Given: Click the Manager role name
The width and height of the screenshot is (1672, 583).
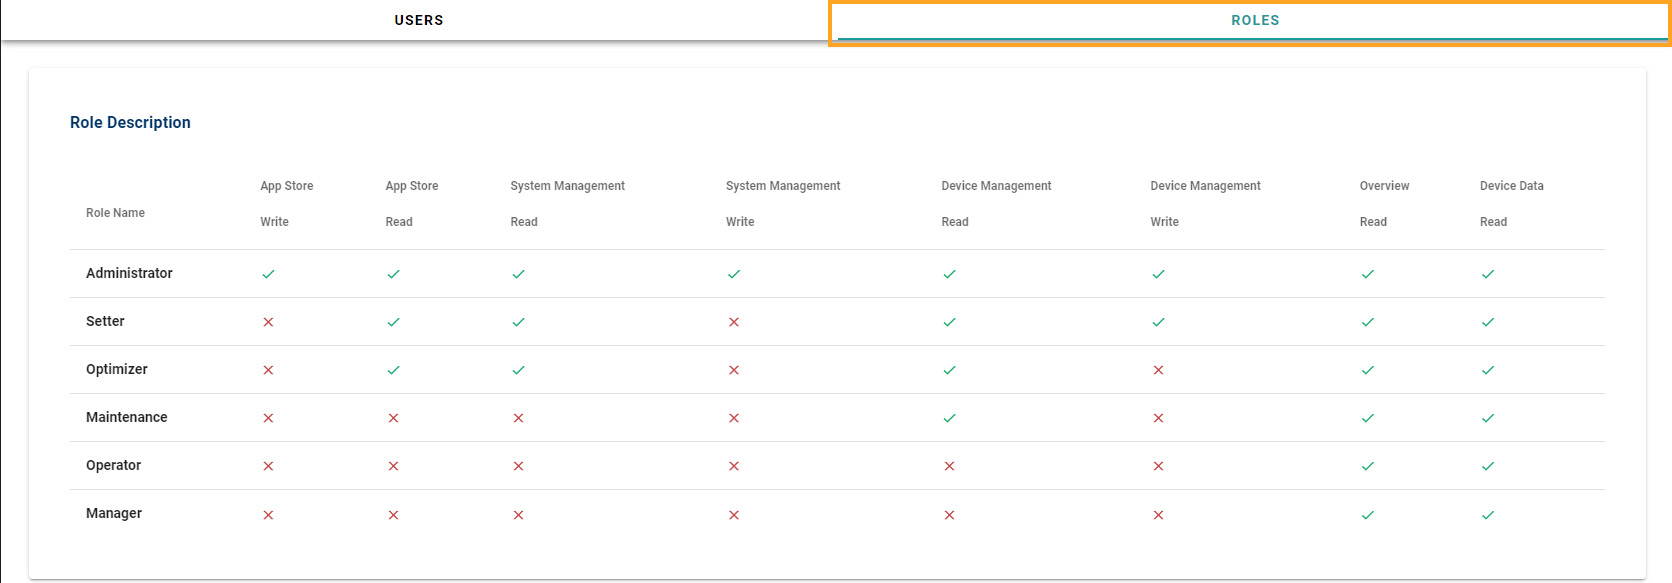Looking at the screenshot, I should (x=114, y=513).
